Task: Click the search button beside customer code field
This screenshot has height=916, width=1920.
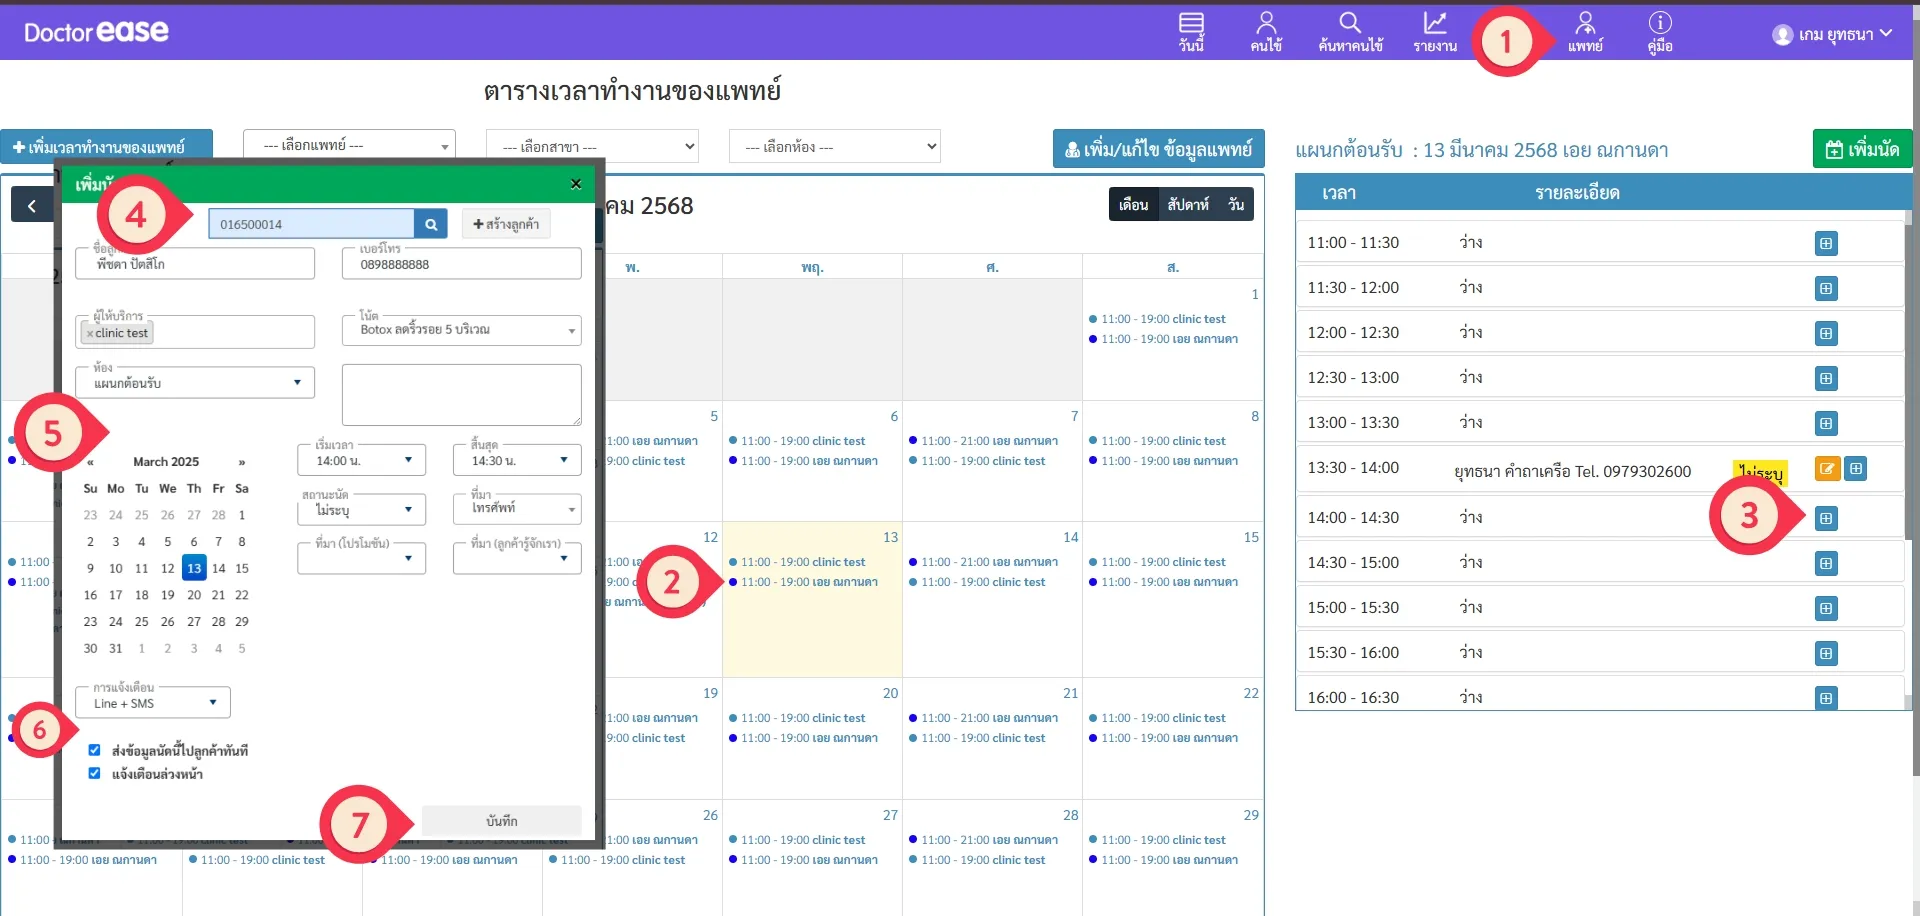Action: pos(430,224)
